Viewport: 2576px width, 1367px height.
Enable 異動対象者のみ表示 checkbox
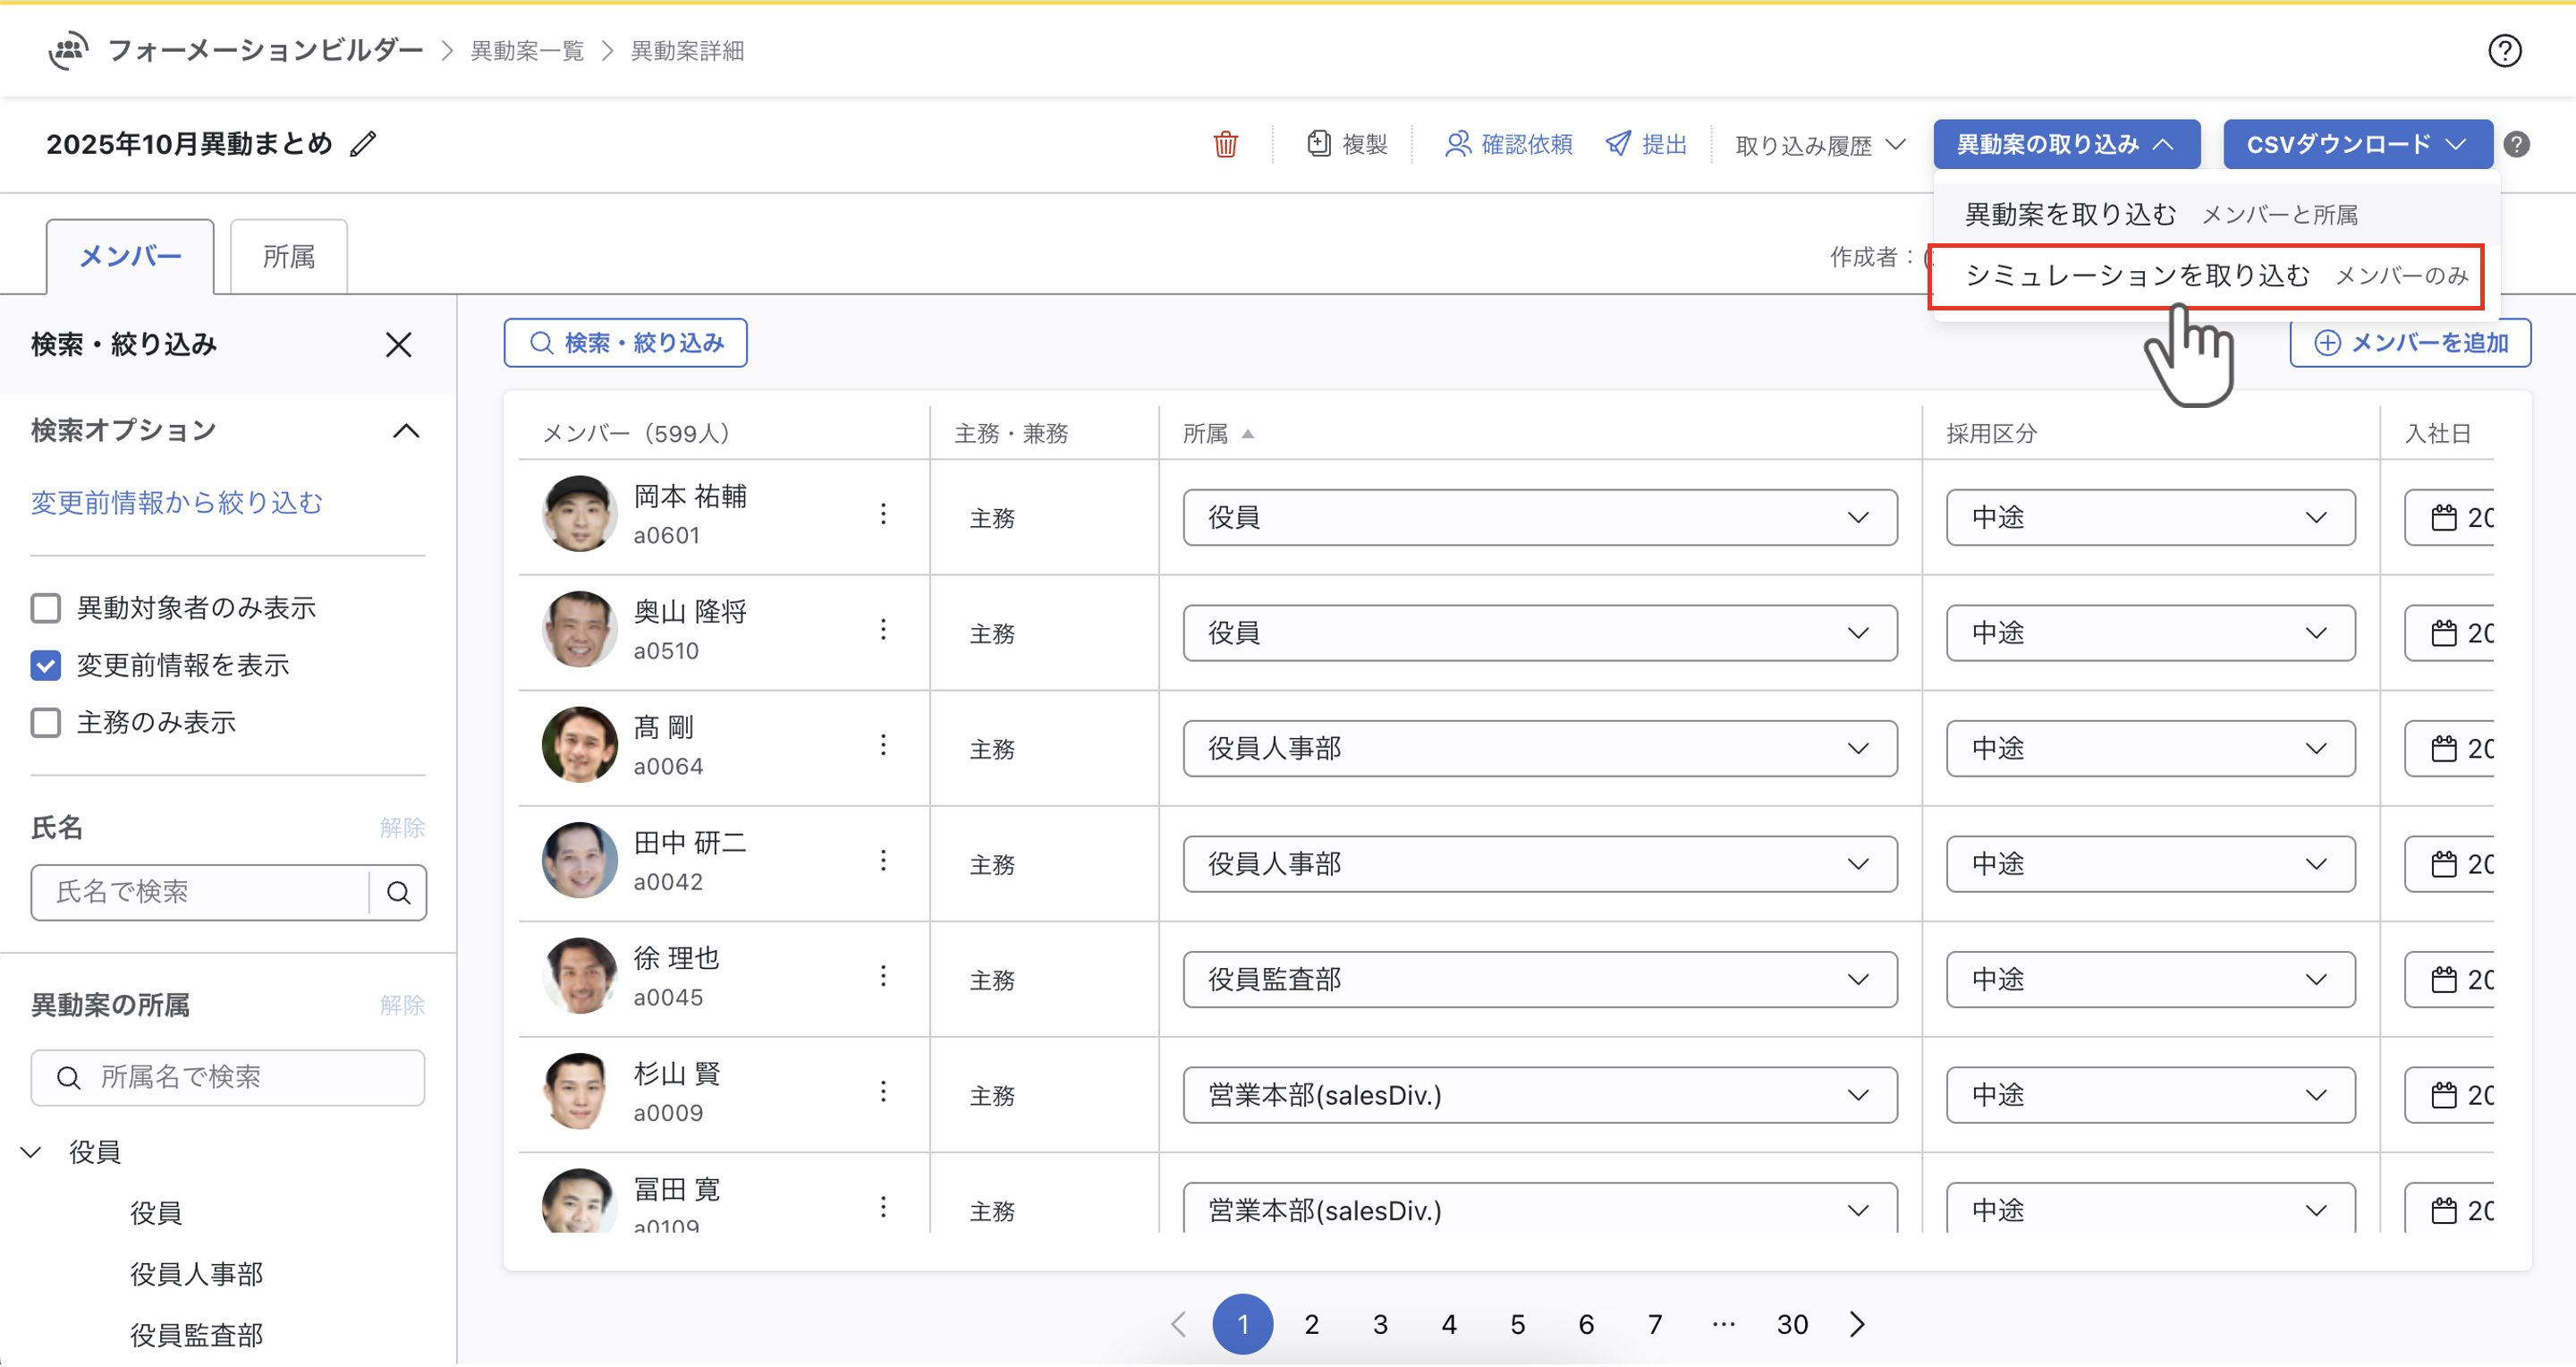pos(46,608)
